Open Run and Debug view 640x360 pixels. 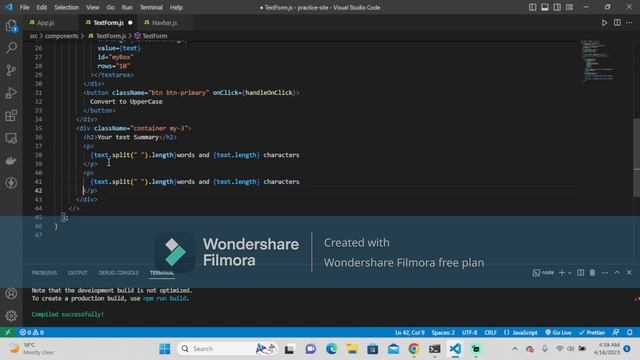(11, 93)
